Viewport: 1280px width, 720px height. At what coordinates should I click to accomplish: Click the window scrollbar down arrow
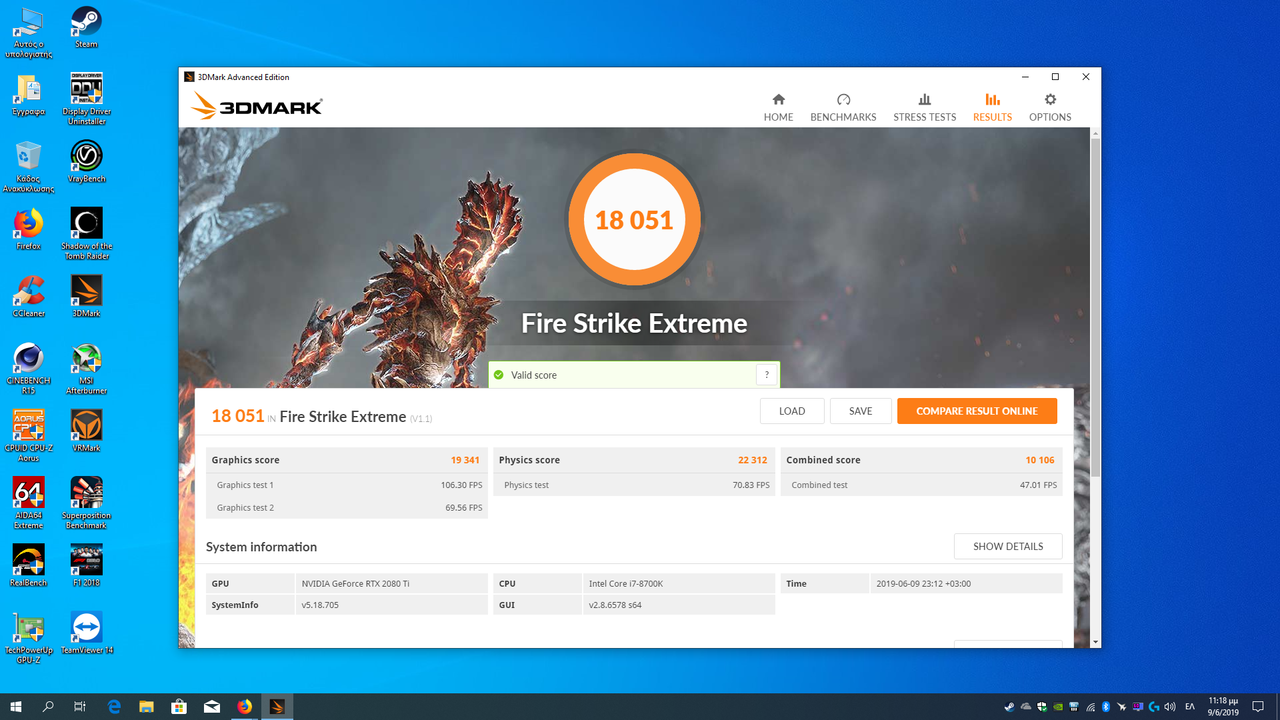click(x=1095, y=642)
